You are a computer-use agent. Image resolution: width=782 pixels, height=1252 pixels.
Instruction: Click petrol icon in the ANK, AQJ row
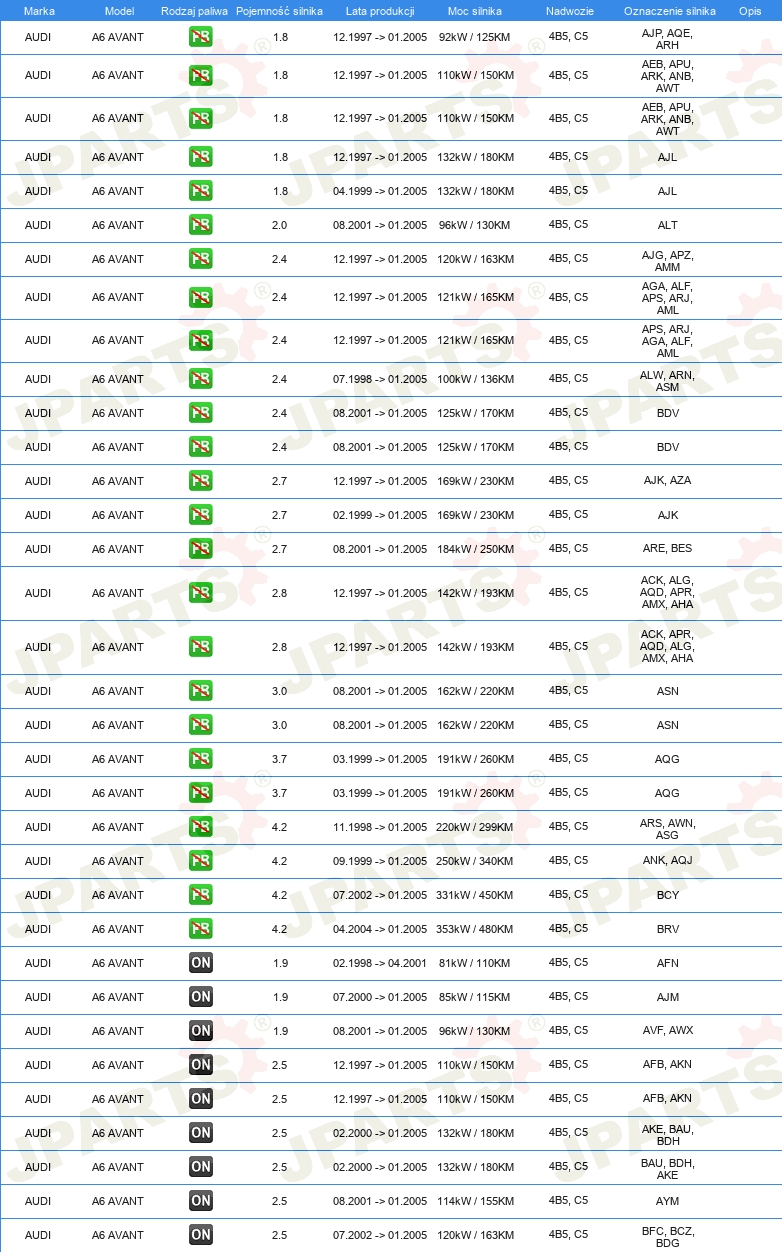(200, 861)
